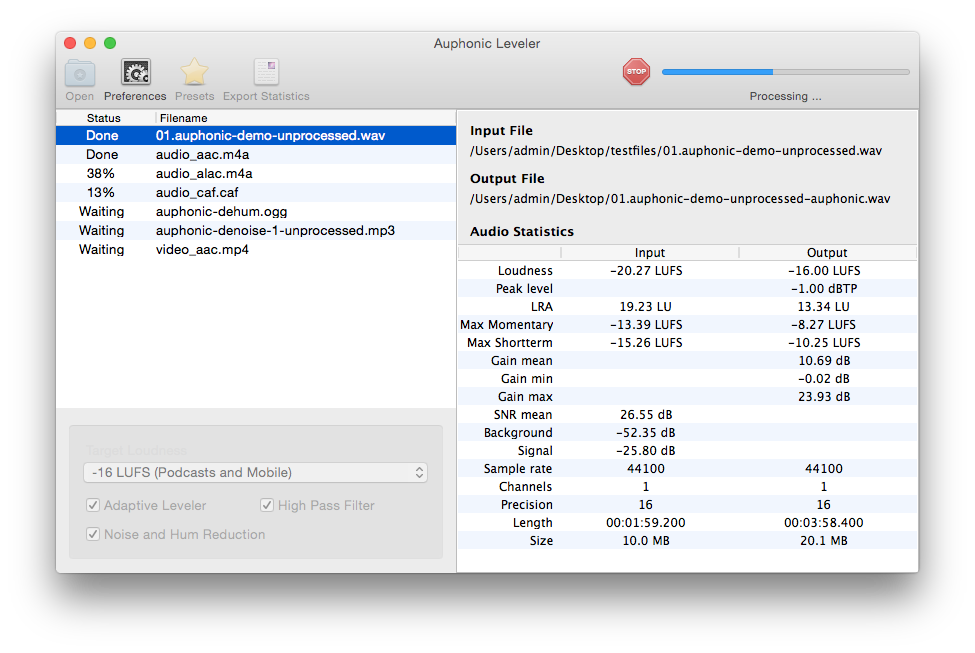
Task: Click the input Size value 10.0 MB
Action: point(646,540)
